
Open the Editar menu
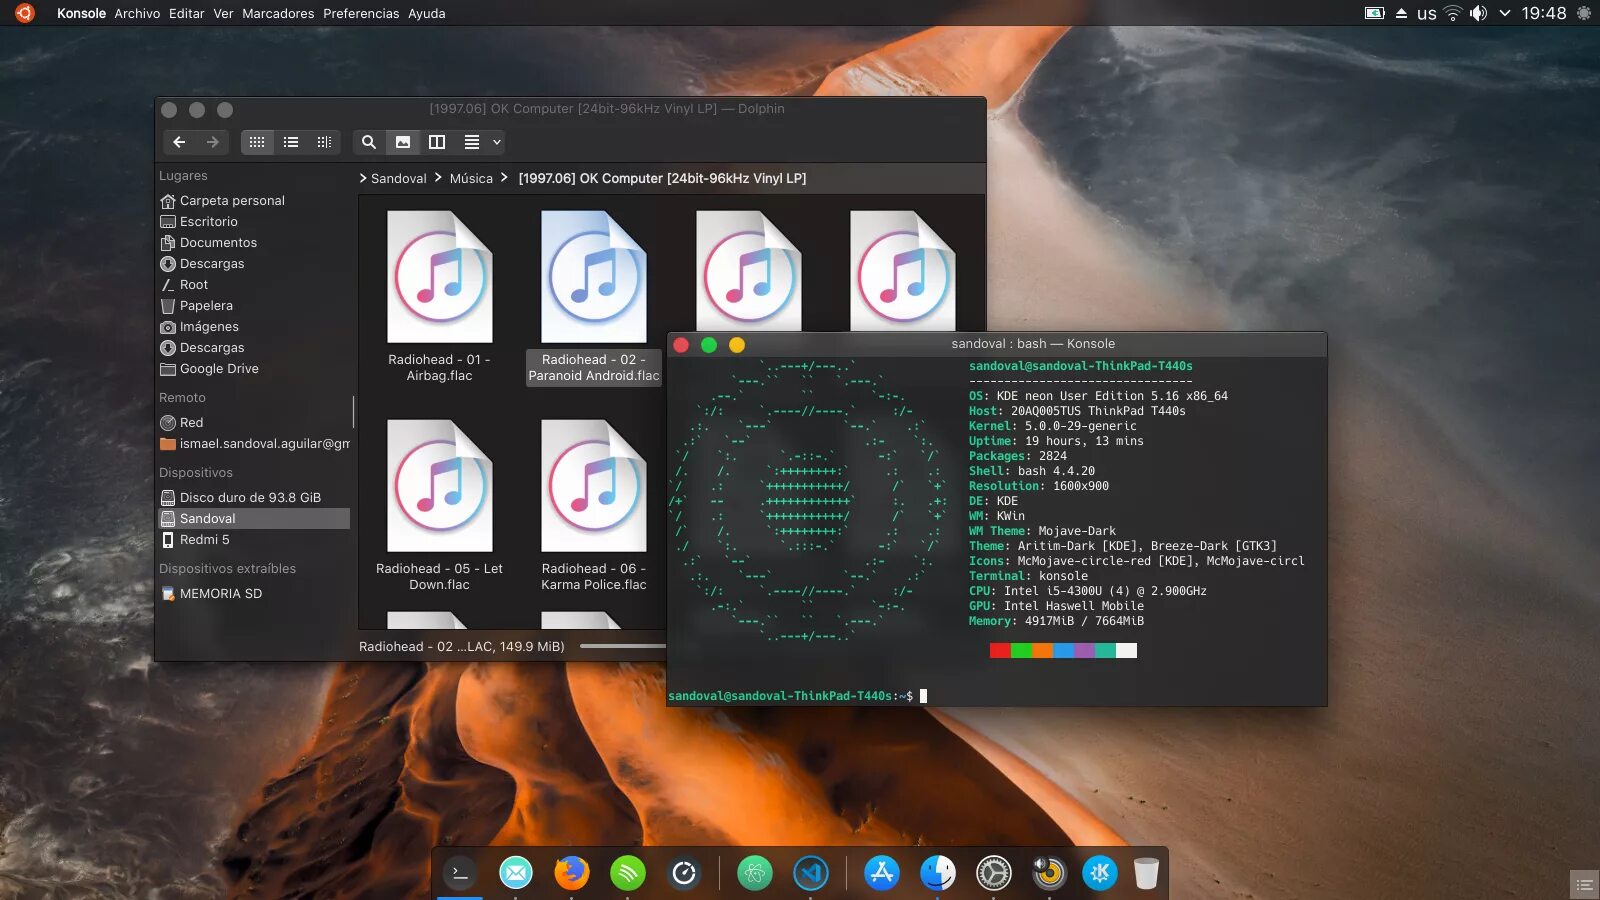click(187, 13)
